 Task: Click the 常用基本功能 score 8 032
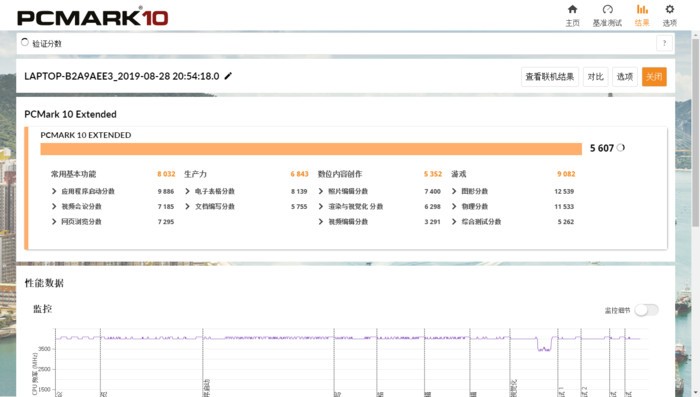(166, 174)
